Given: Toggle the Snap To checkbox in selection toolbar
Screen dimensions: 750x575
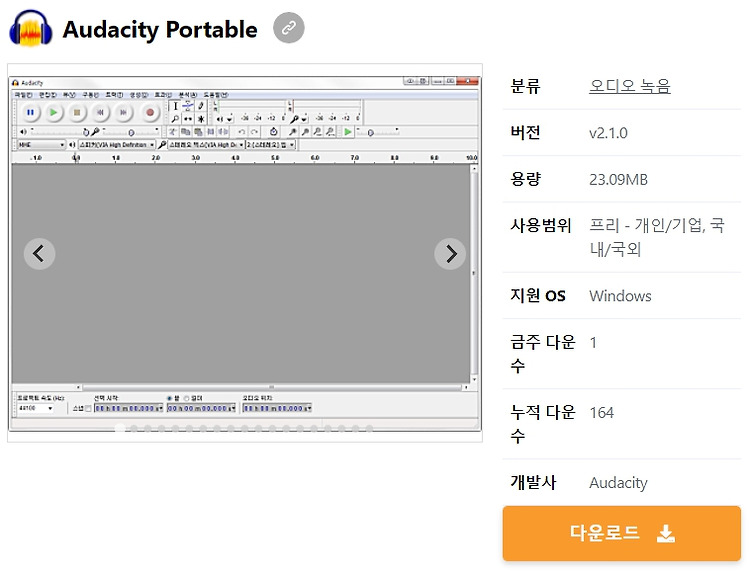Looking at the screenshot, I should 88,409.
